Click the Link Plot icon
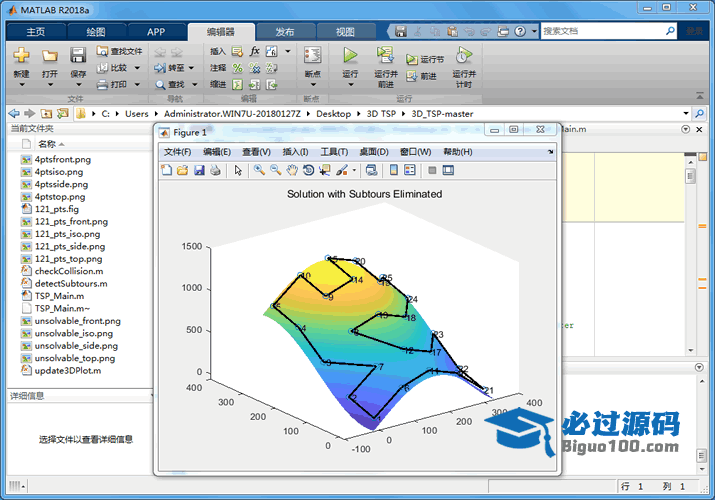 point(372,170)
